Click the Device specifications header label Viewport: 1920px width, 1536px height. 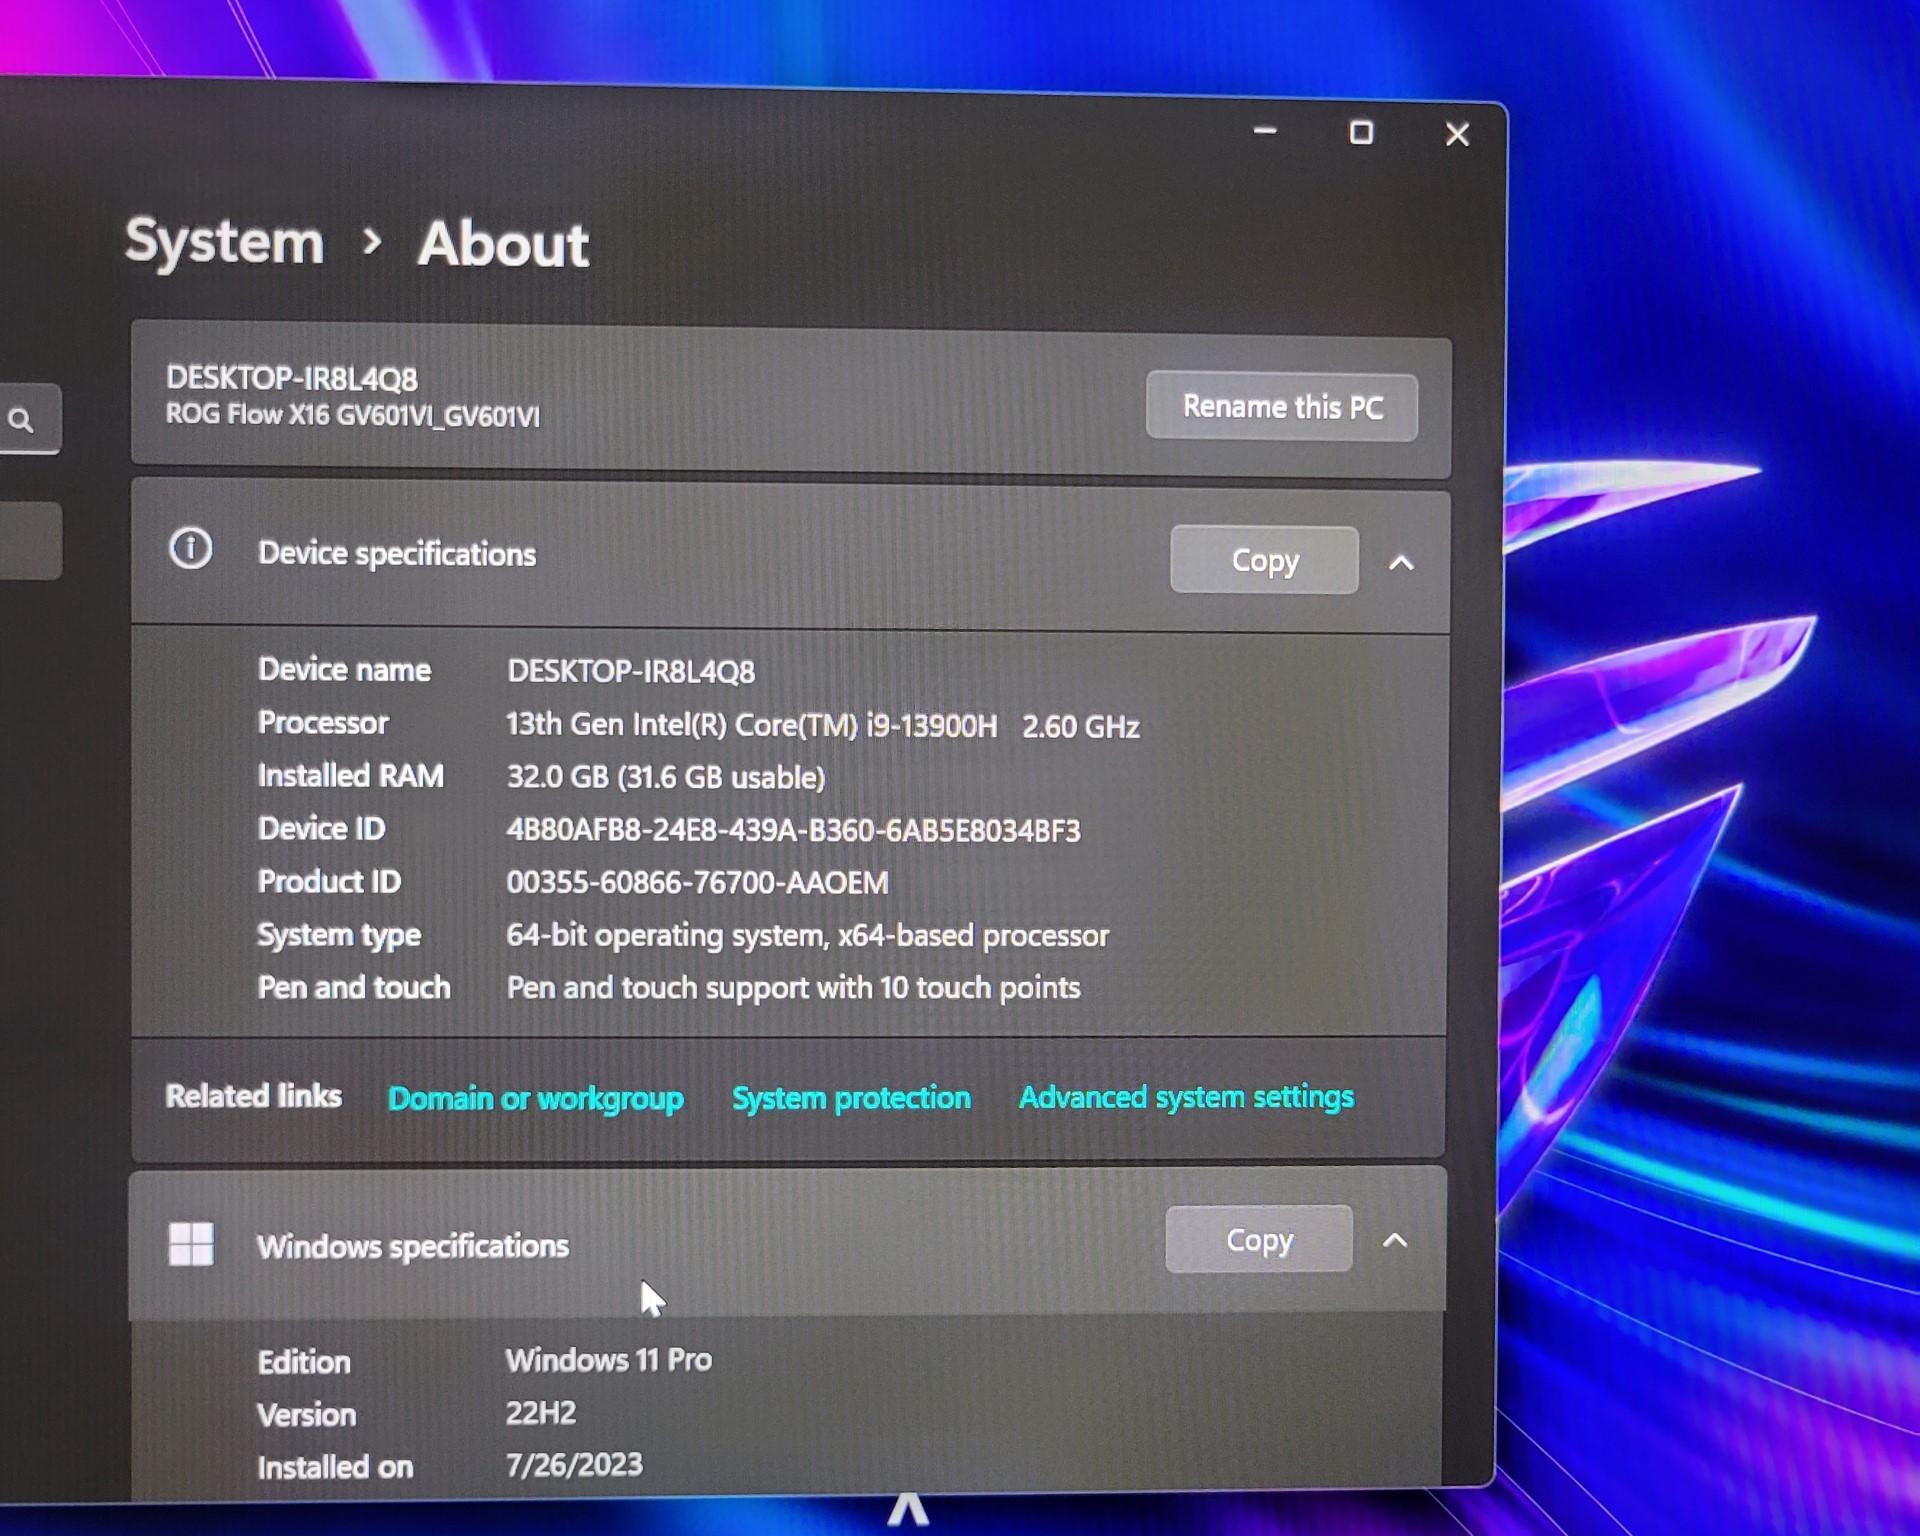point(397,554)
